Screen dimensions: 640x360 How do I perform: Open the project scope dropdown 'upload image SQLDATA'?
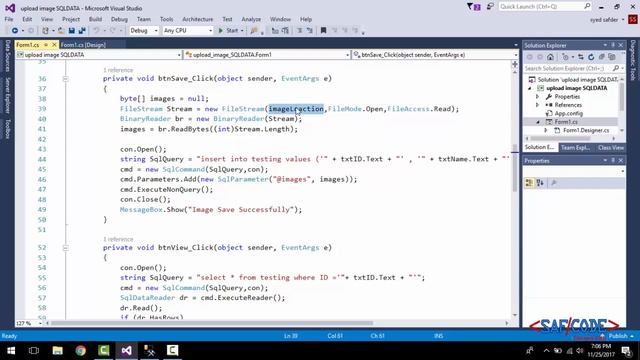pyautogui.click(x=98, y=55)
